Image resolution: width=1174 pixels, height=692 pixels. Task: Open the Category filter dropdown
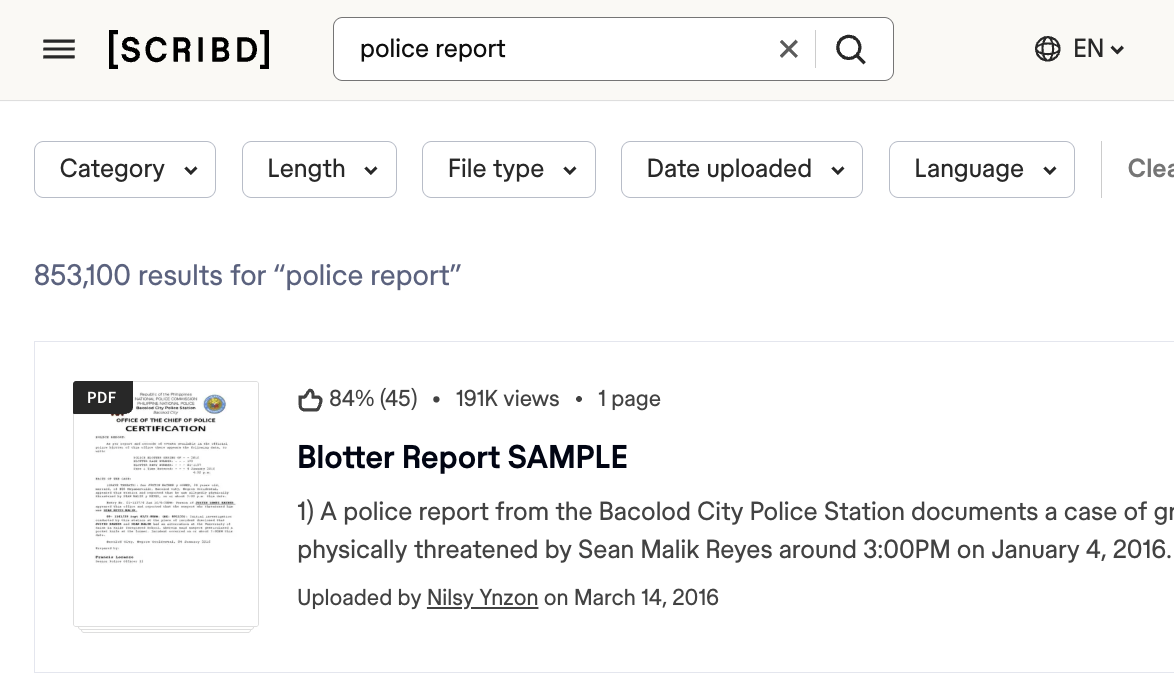click(124, 169)
